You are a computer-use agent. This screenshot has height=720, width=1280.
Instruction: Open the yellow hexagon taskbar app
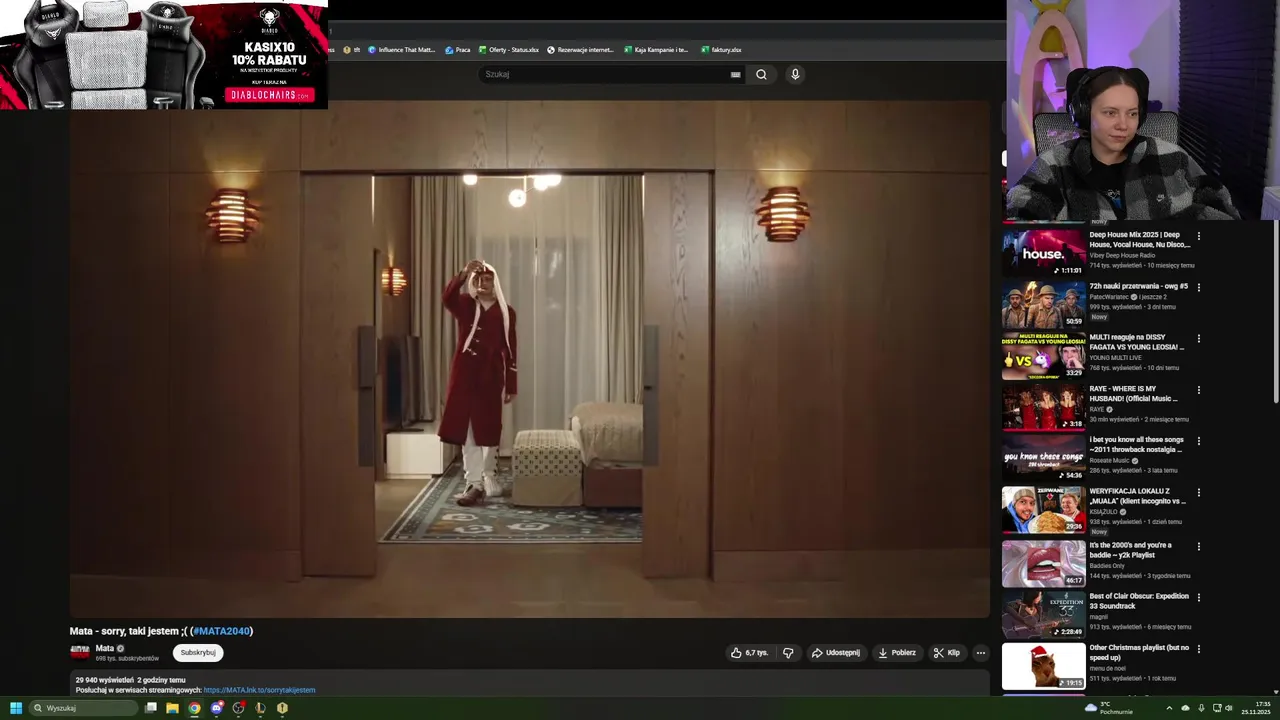pos(282,708)
